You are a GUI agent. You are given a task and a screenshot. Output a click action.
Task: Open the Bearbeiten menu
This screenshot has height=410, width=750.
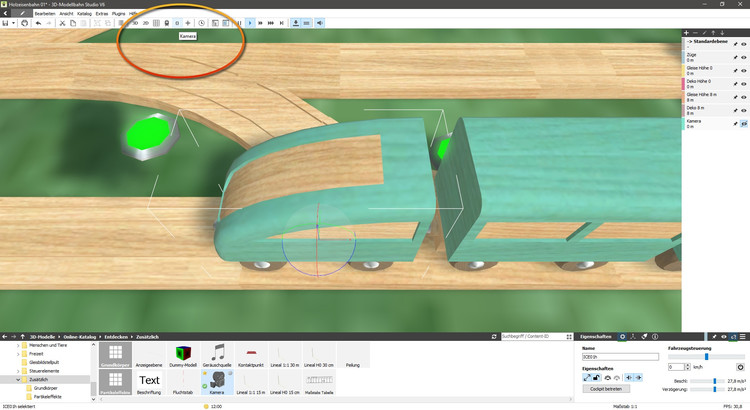(x=45, y=13)
